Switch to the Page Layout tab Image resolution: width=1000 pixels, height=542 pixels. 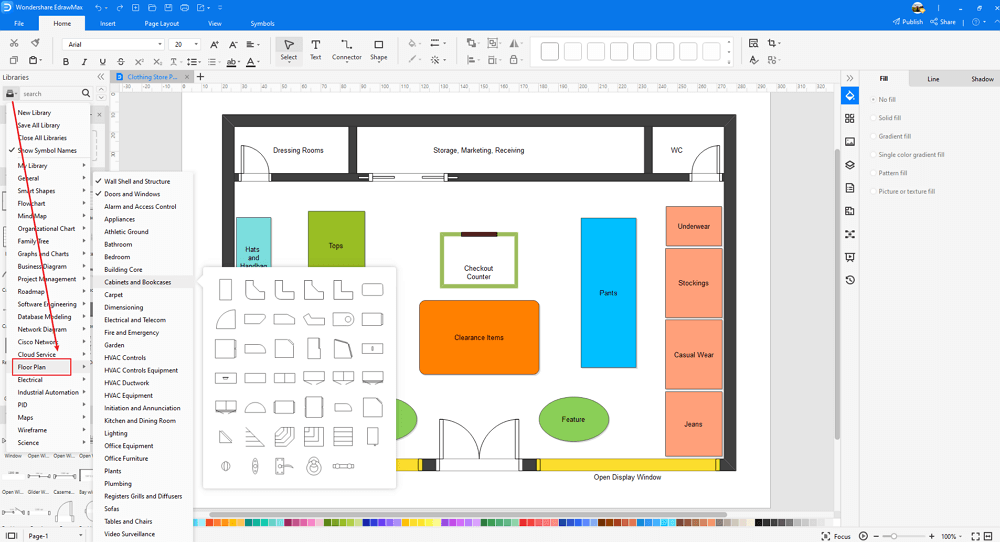coord(161,24)
